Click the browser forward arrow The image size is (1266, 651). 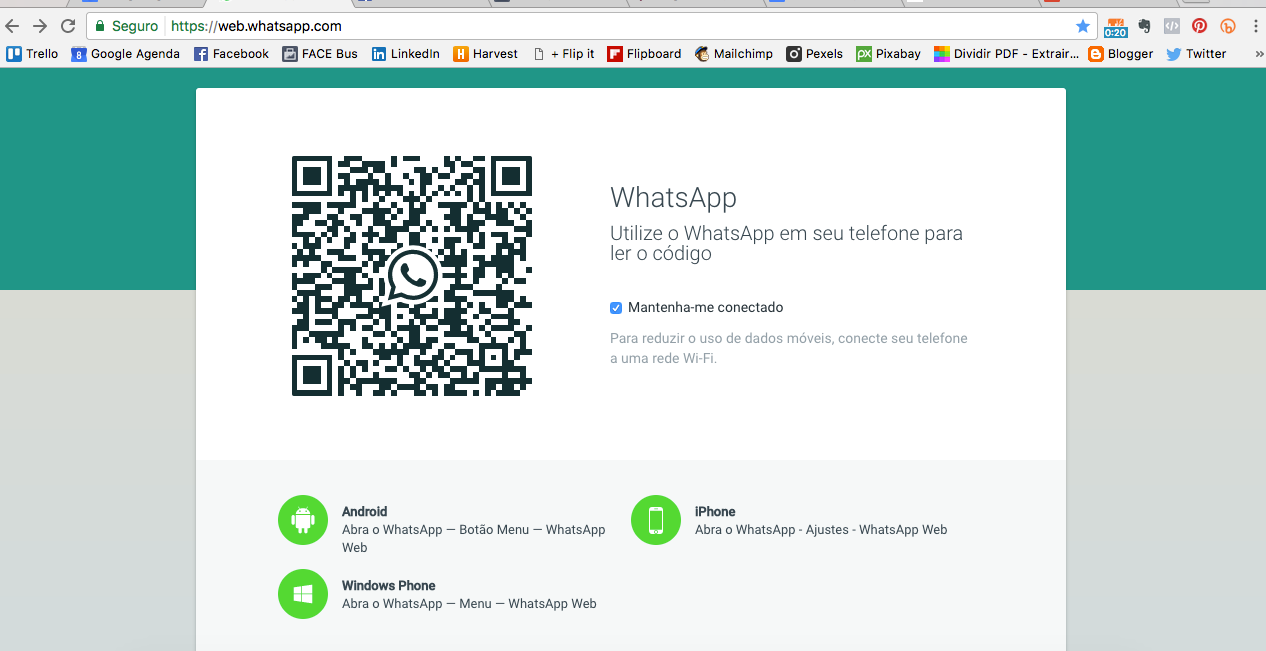tap(40, 26)
